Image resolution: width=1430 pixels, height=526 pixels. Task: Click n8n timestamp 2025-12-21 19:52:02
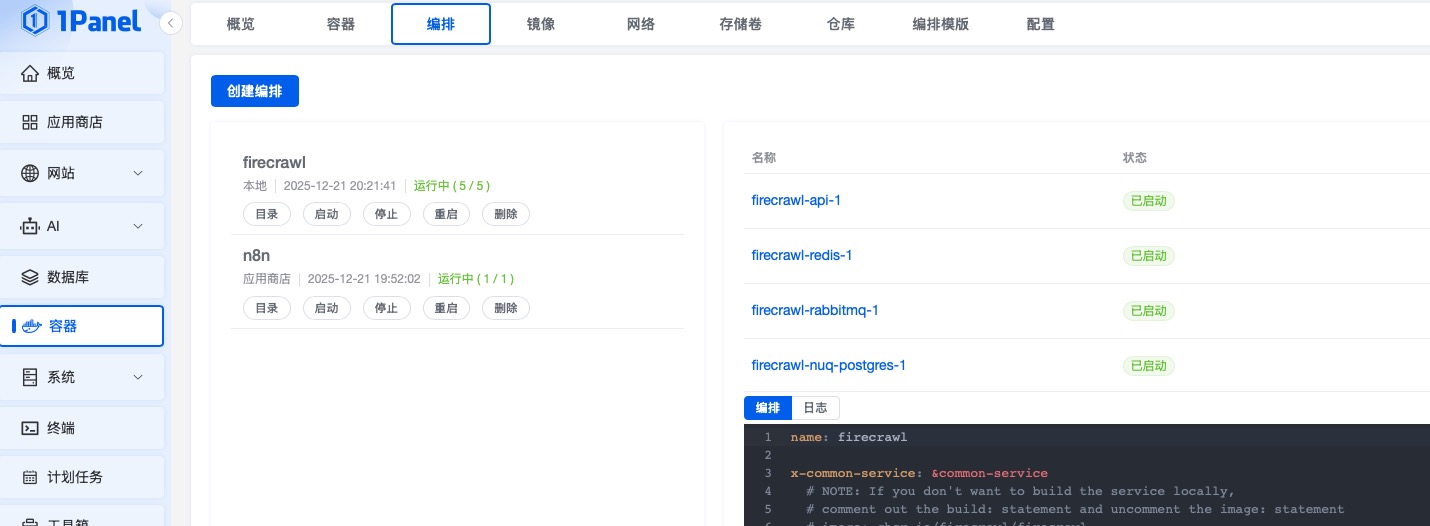[364, 279]
